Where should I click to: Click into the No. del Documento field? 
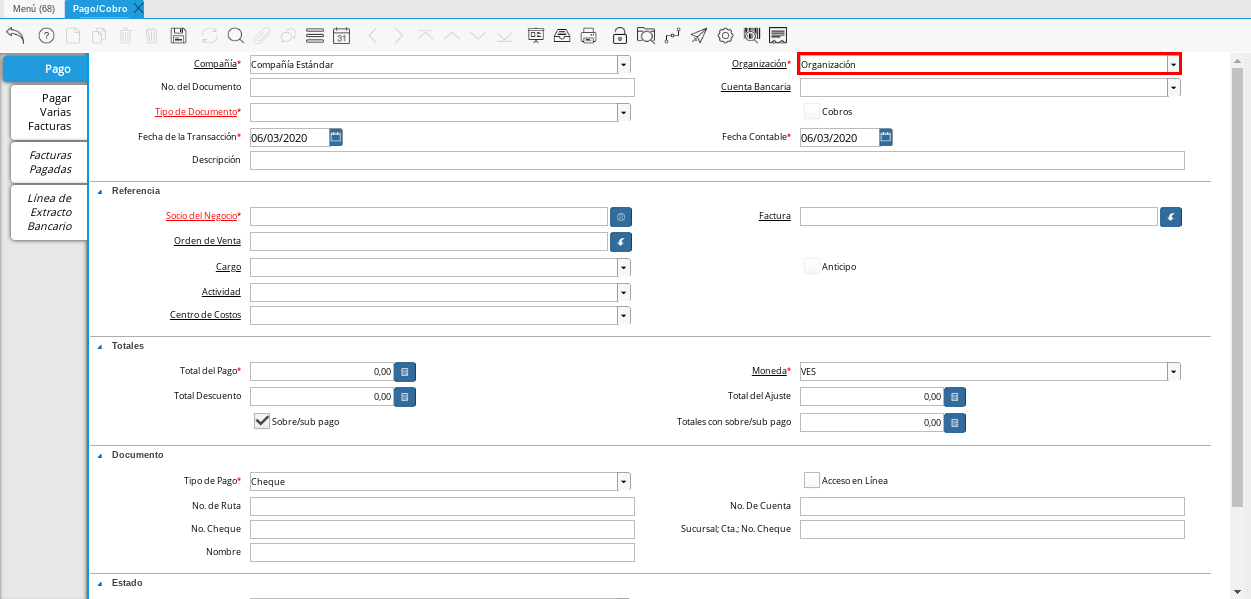point(442,88)
